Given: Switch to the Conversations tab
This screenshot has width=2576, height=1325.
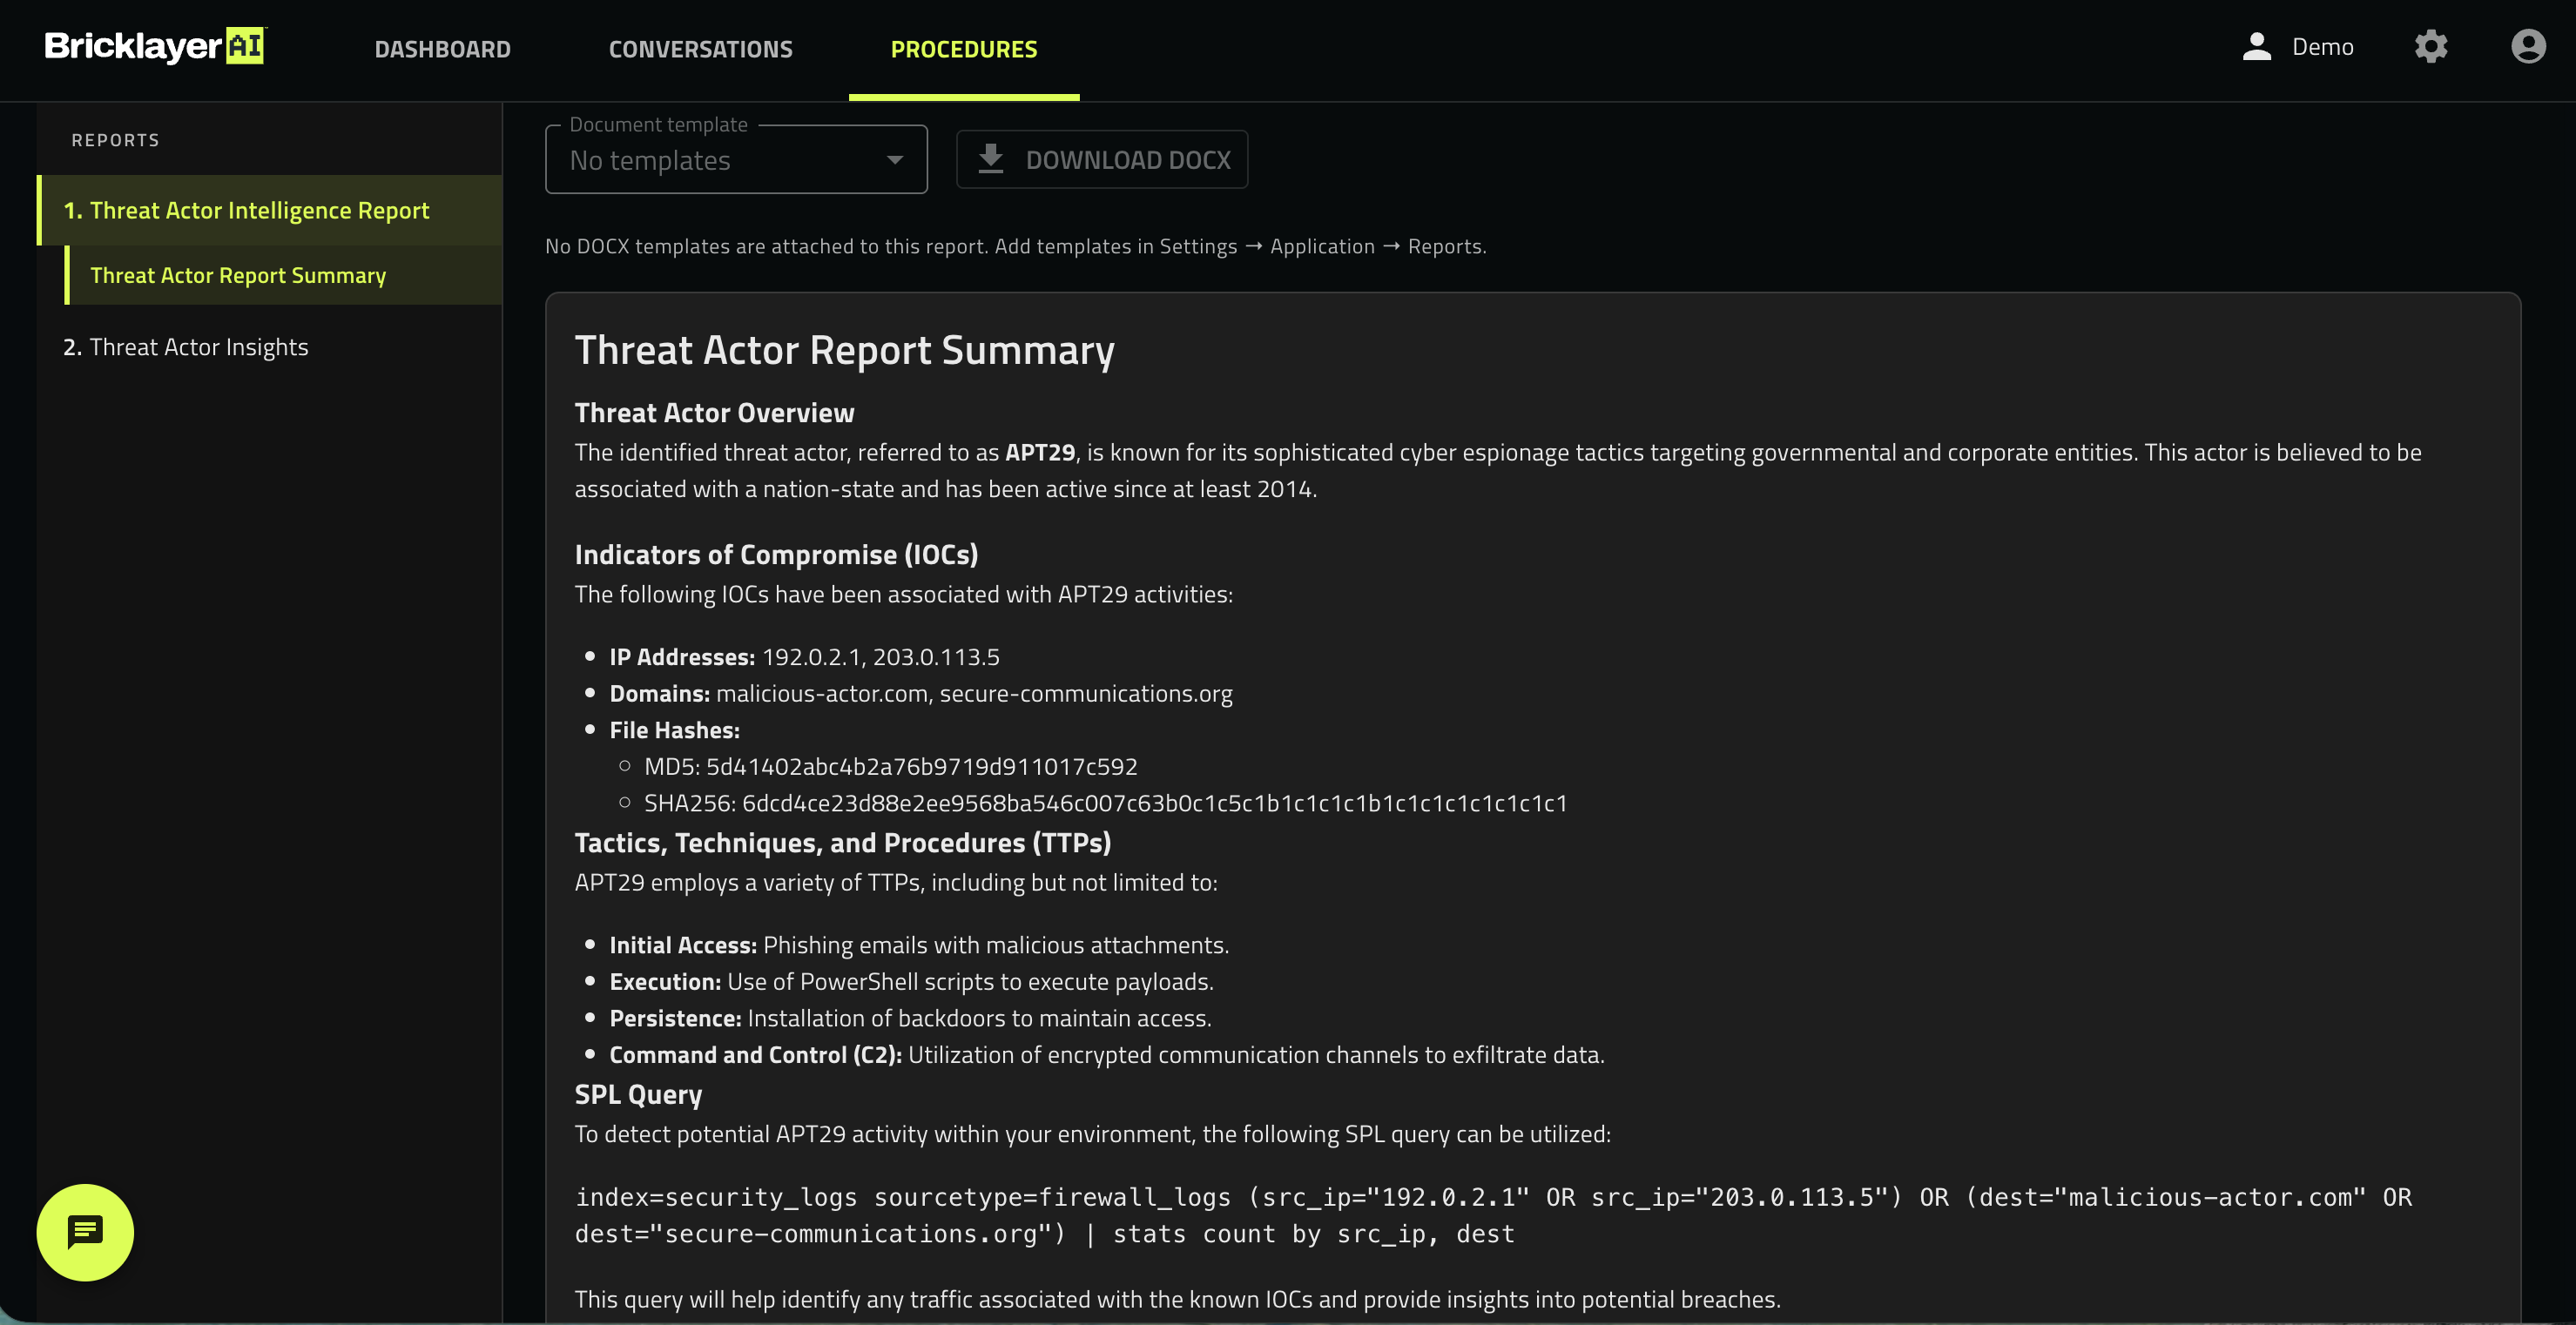Looking at the screenshot, I should pos(700,49).
